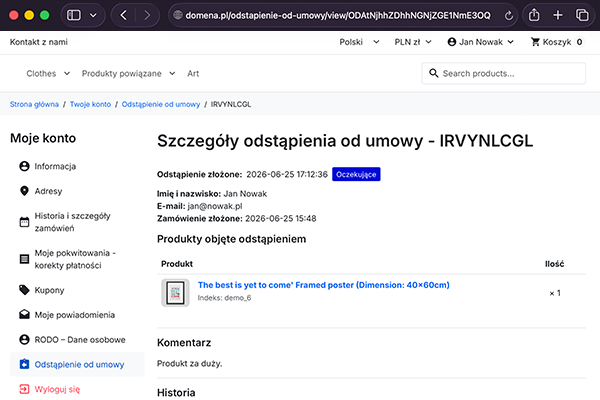Reload the page with the refresh icon

pos(509,15)
